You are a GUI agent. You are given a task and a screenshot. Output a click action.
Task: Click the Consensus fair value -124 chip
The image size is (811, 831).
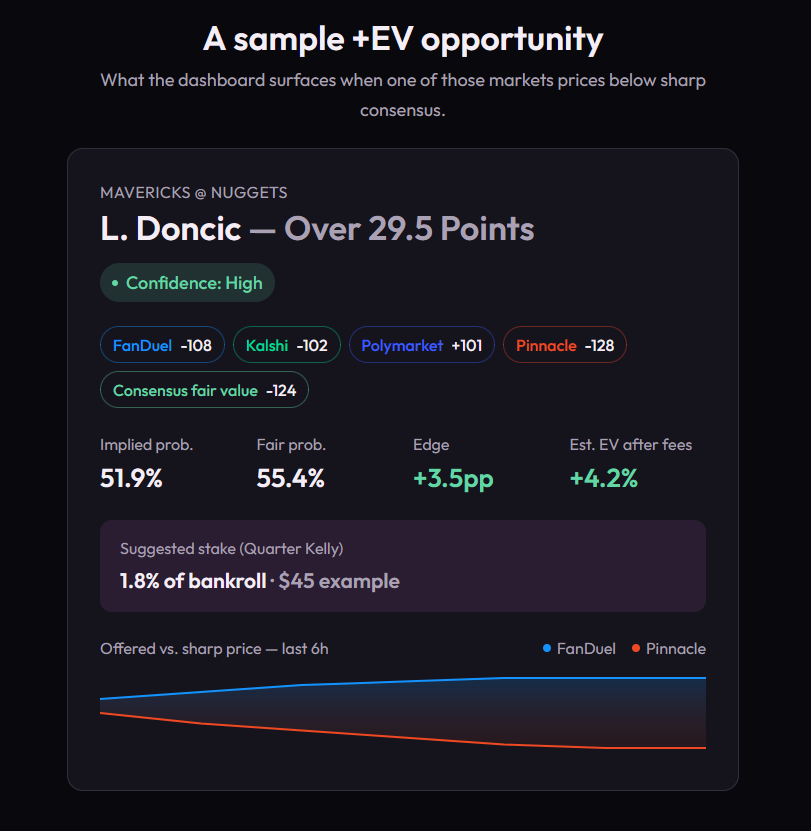pos(205,390)
